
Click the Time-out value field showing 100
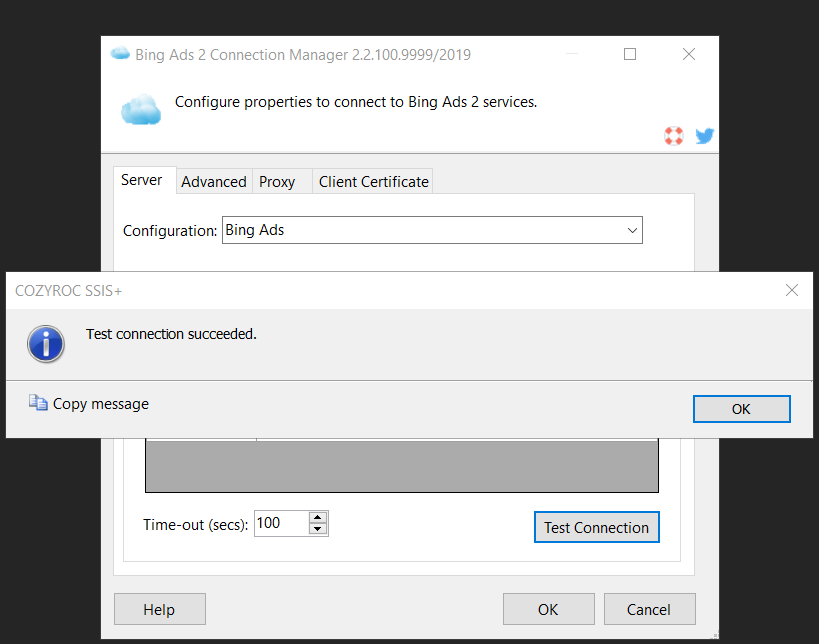[x=281, y=523]
